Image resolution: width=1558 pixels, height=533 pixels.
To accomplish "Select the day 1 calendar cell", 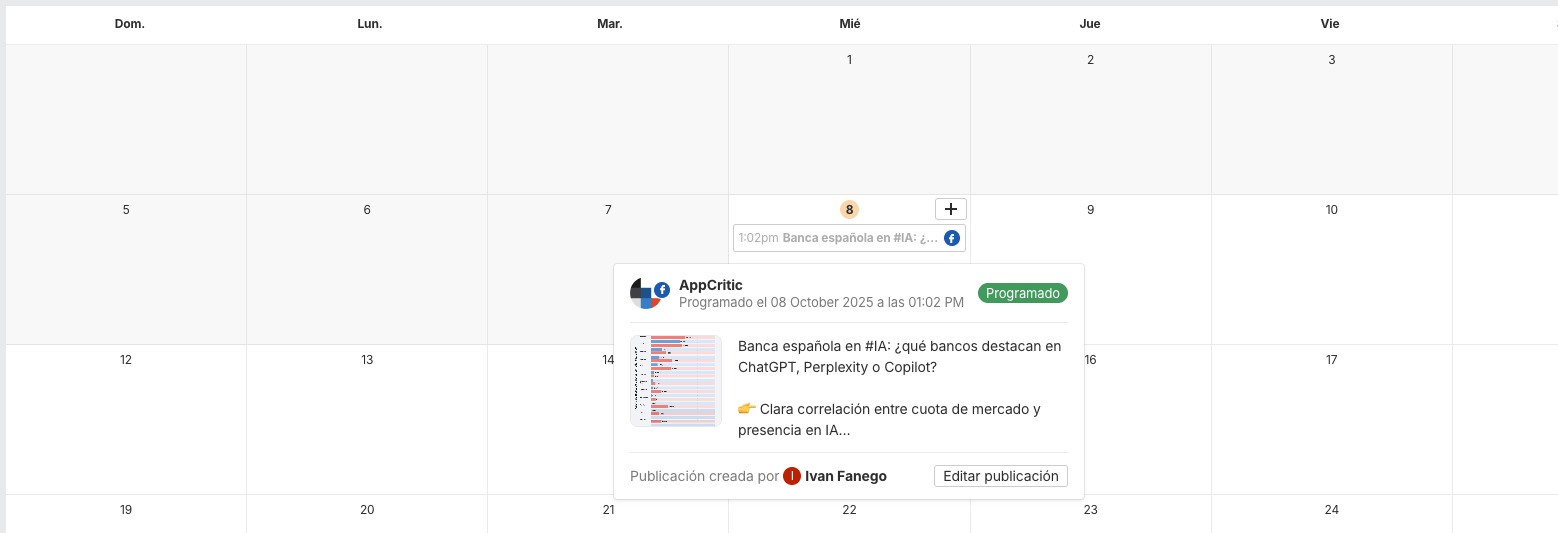I will (x=849, y=120).
